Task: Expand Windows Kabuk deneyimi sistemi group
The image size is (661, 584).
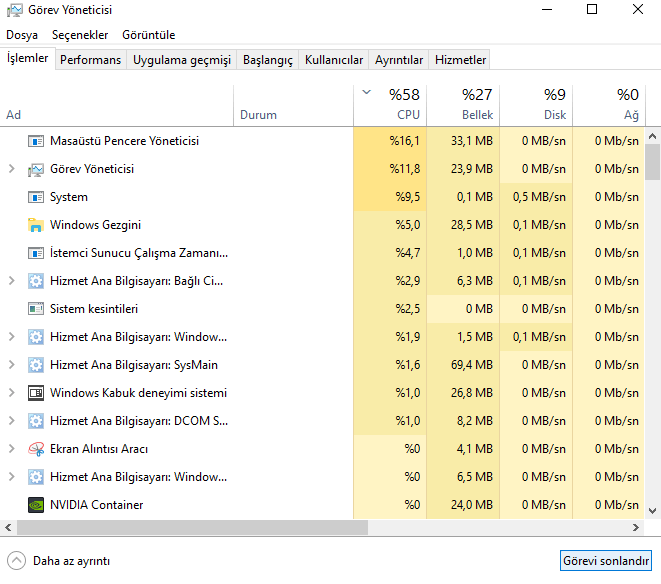Action: tap(12, 393)
